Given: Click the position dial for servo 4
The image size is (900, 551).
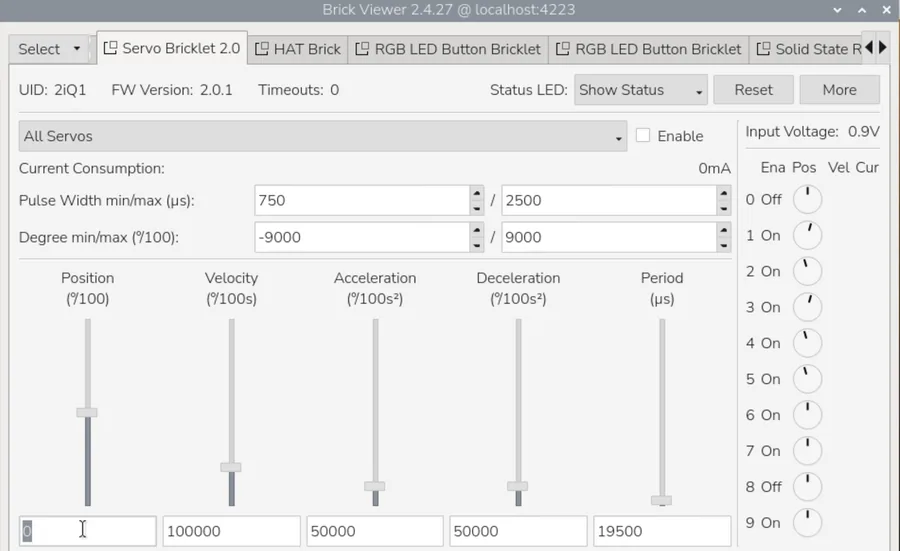Looking at the screenshot, I should (807, 343).
